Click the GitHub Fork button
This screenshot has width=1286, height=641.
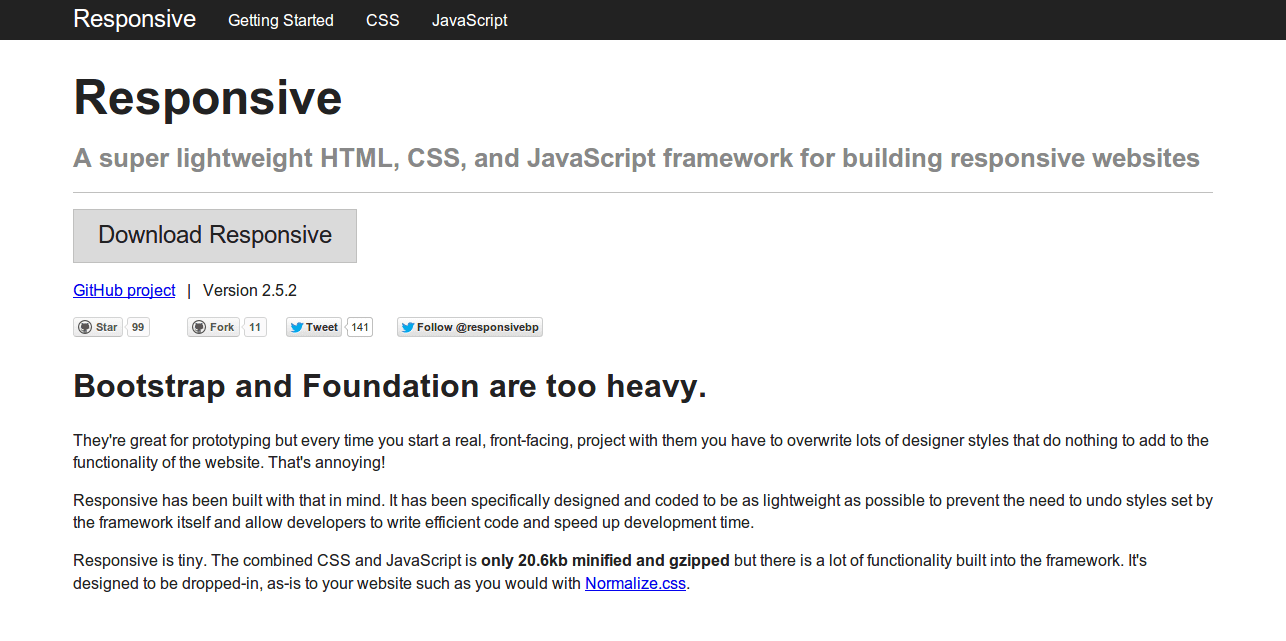213,327
